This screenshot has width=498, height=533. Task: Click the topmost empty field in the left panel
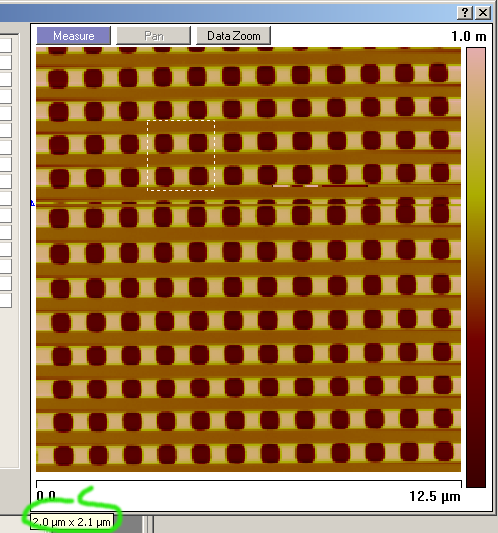pyautogui.click(x=6, y=45)
